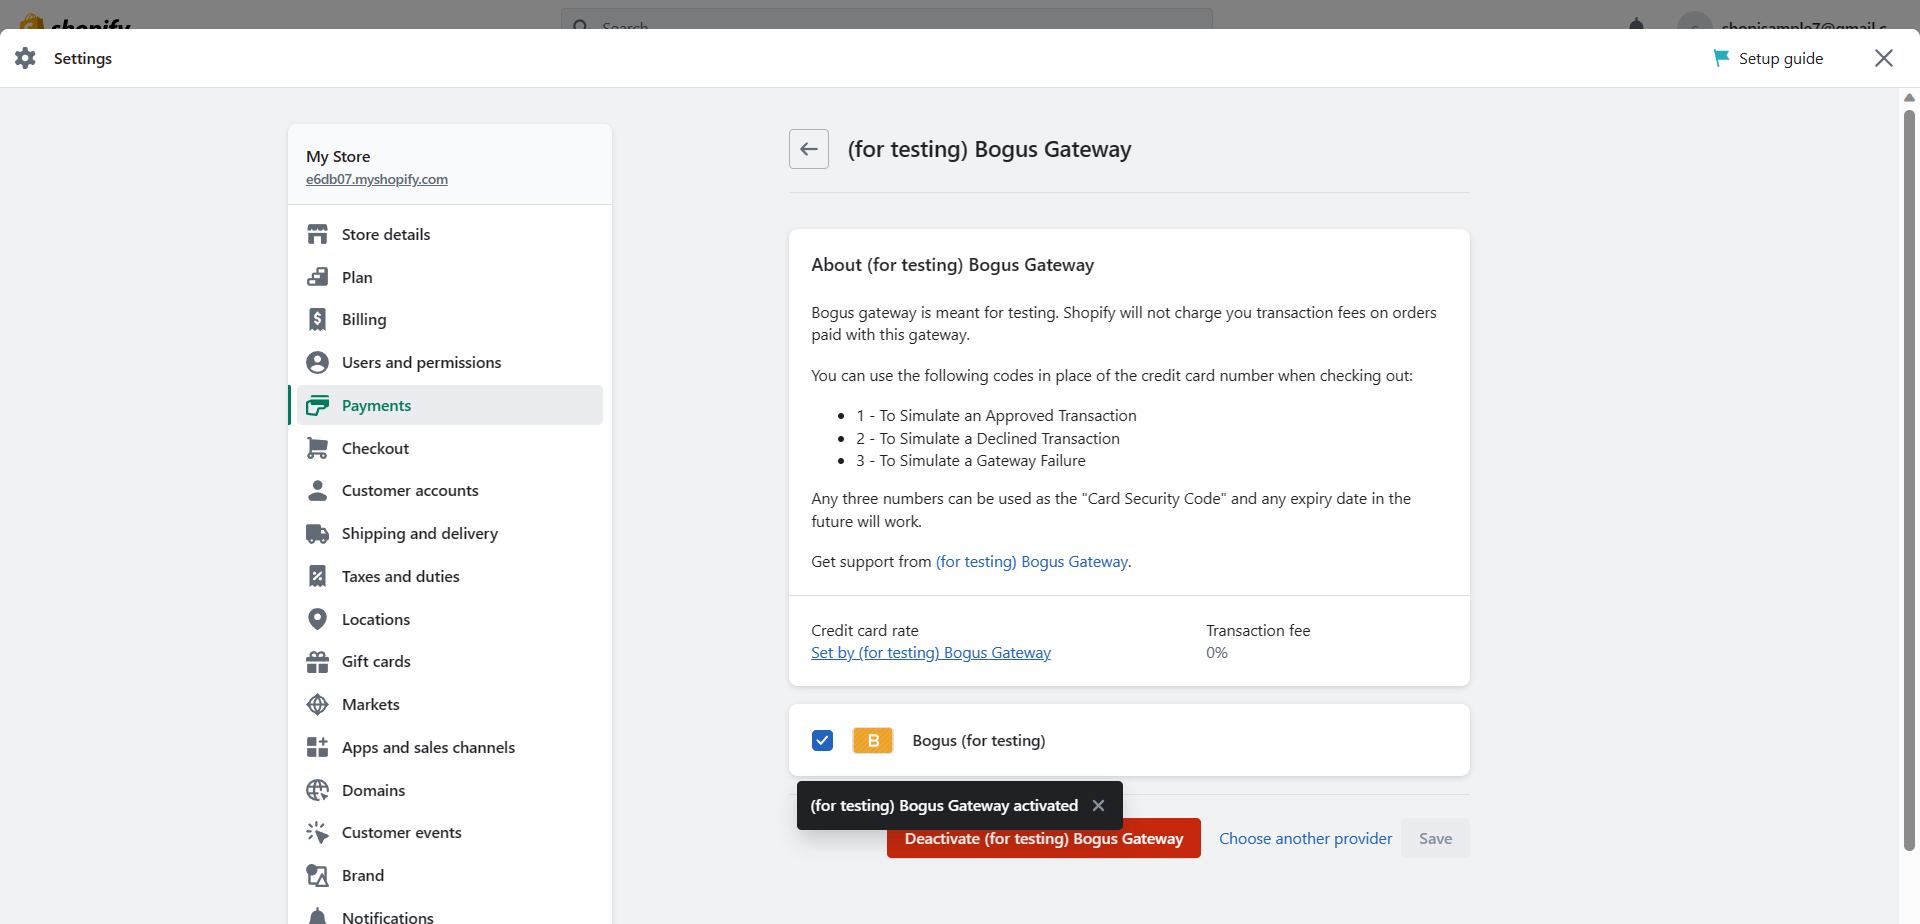Viewport: 1920px width, 924px height.
Task: Click the Billing dollar icon
Action: [318, 319]
